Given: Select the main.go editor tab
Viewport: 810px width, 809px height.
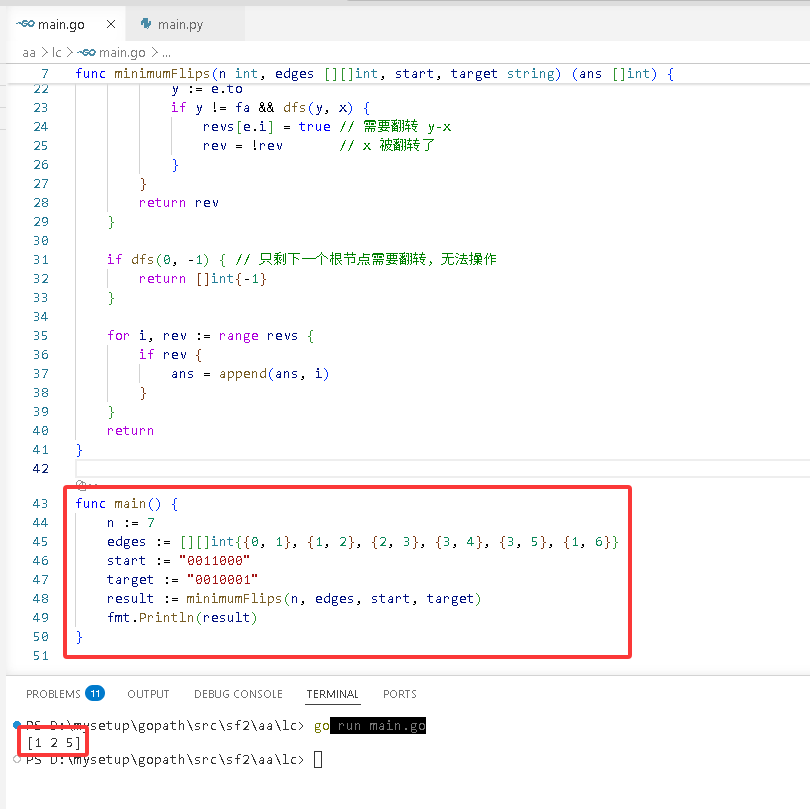Looking at the screenshot, I should coord(61,24).
